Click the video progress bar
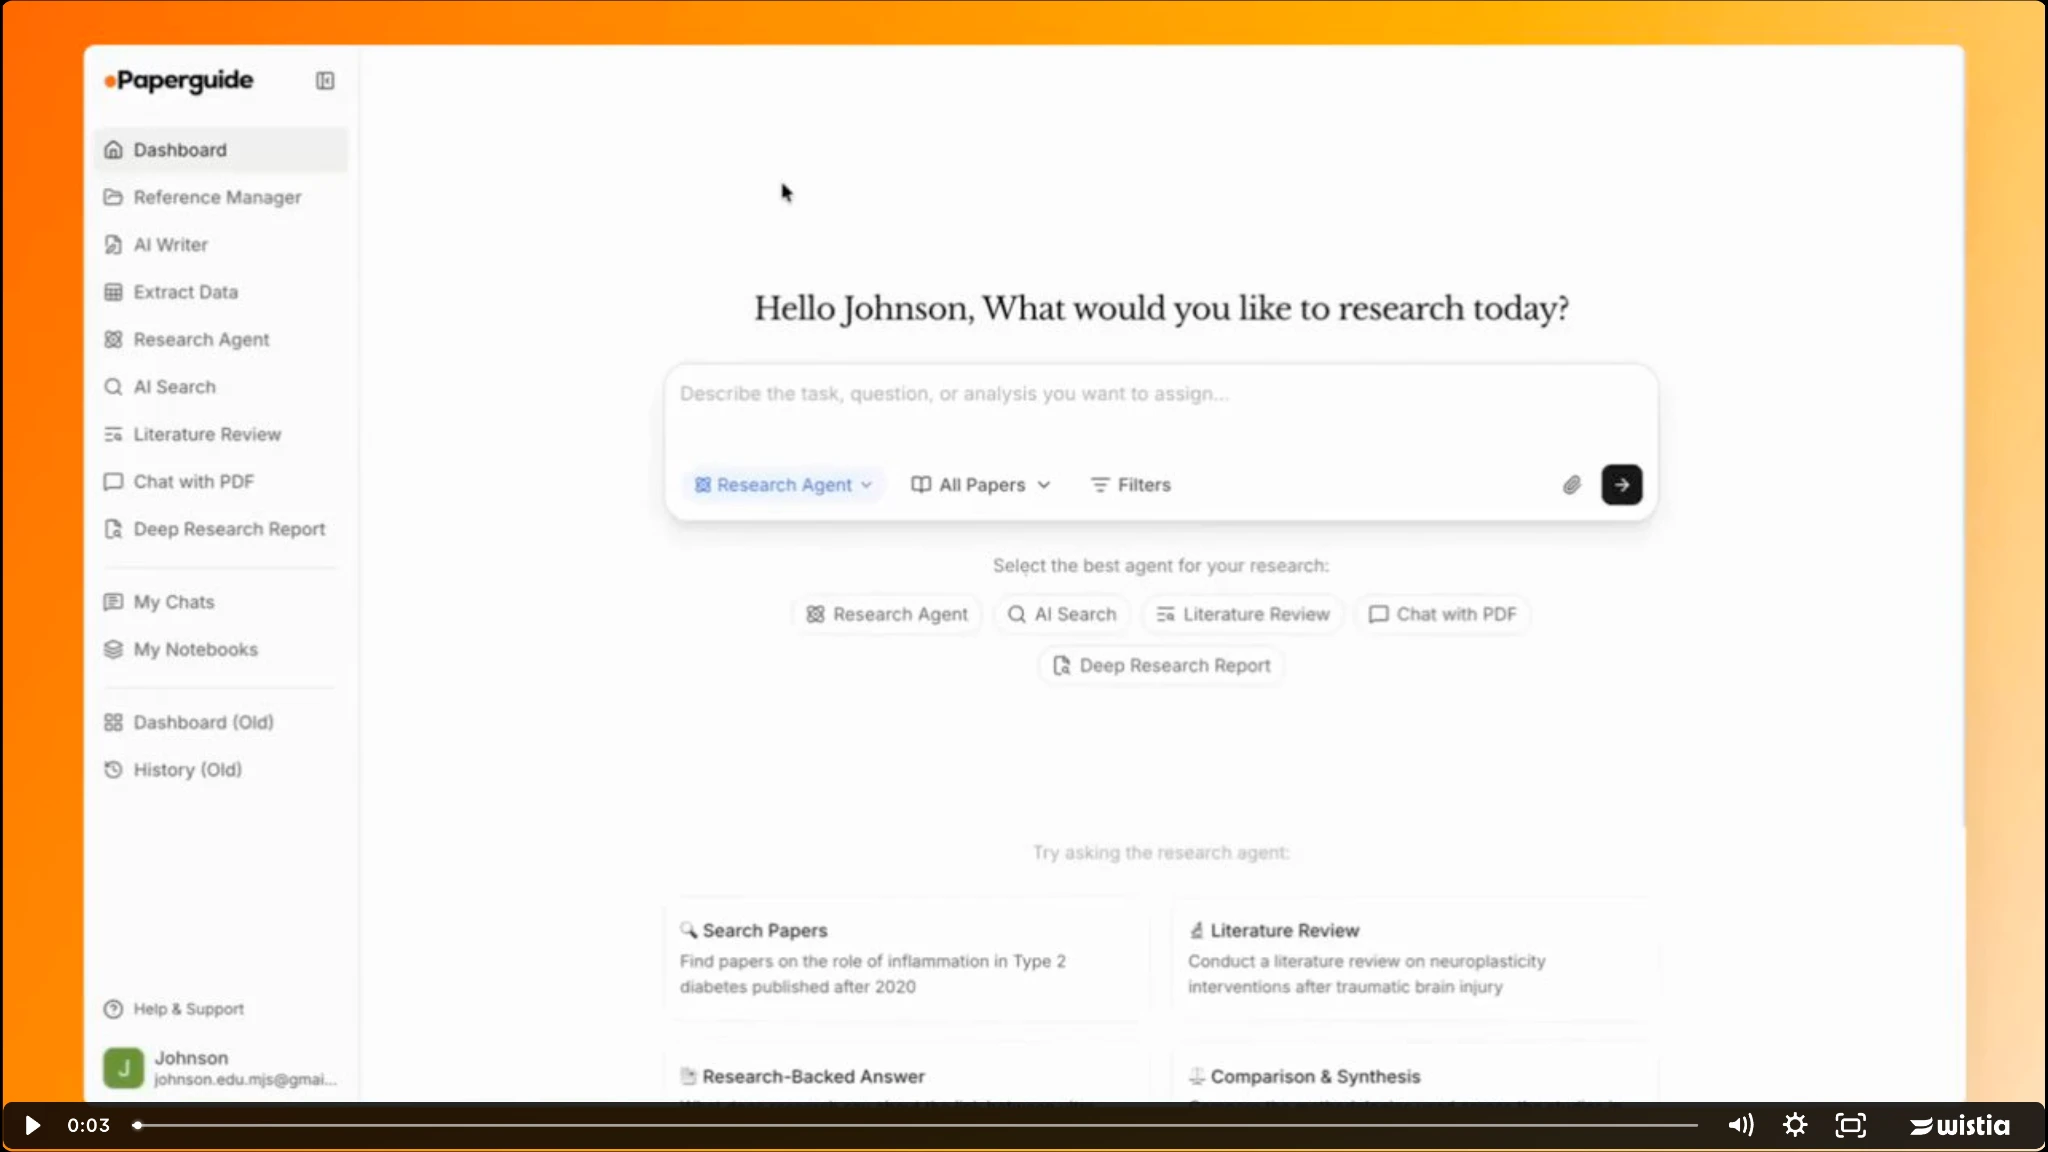This screenshot has width=2048, height=1152. (x=916, y=1125)
